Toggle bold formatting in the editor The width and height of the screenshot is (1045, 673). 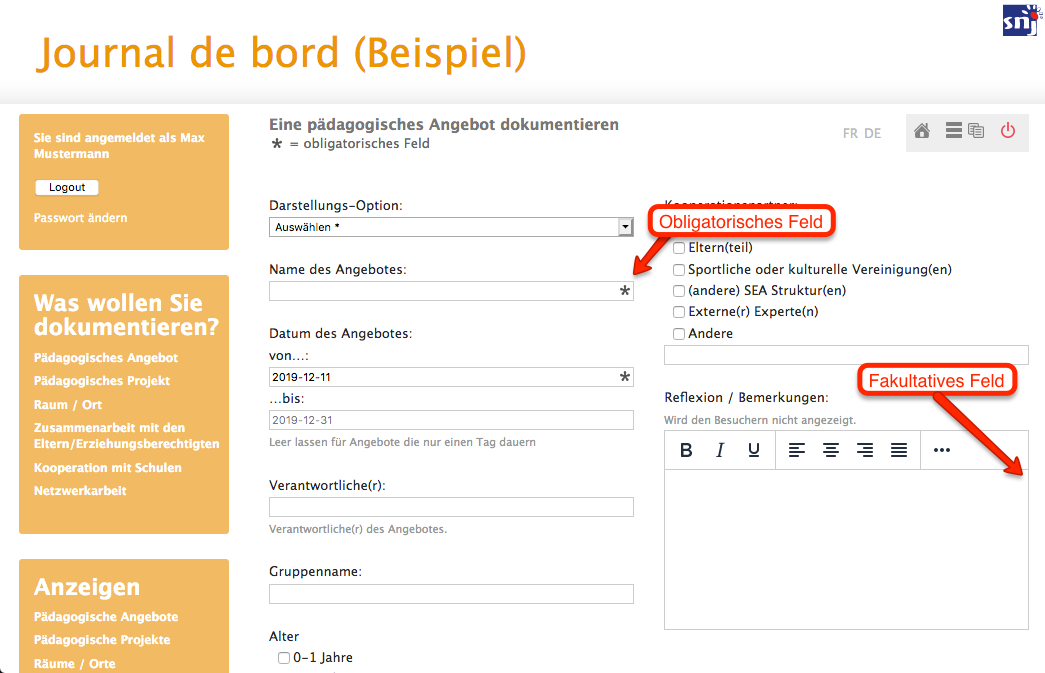[x=686, y=450]
